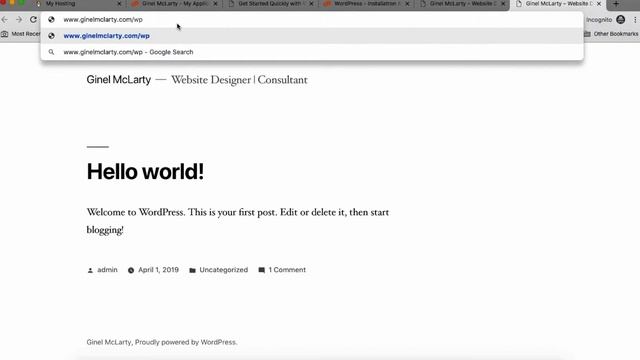Image resolution: width=640 pixels, height=360 pixels.
Task: Go back with the browser back arrow
Action: coord(5,20)
